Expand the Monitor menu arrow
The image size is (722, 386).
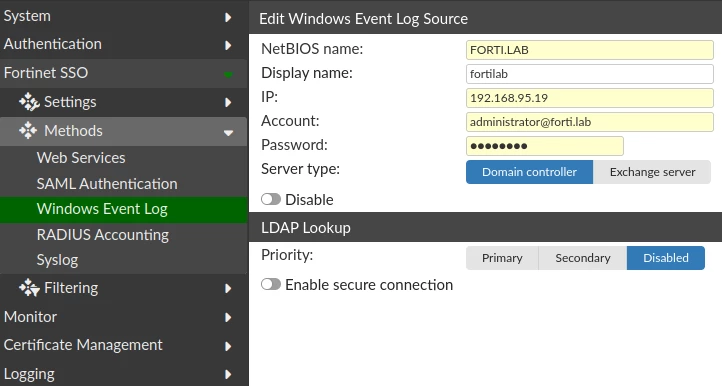(228, 317)
